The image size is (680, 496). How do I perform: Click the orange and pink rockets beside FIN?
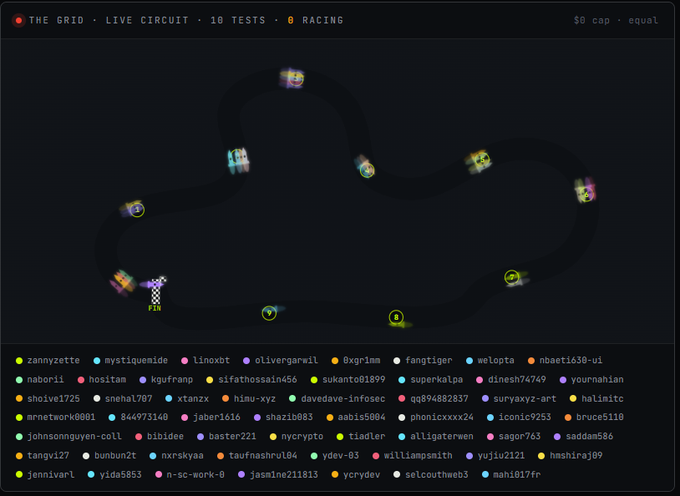122,282
